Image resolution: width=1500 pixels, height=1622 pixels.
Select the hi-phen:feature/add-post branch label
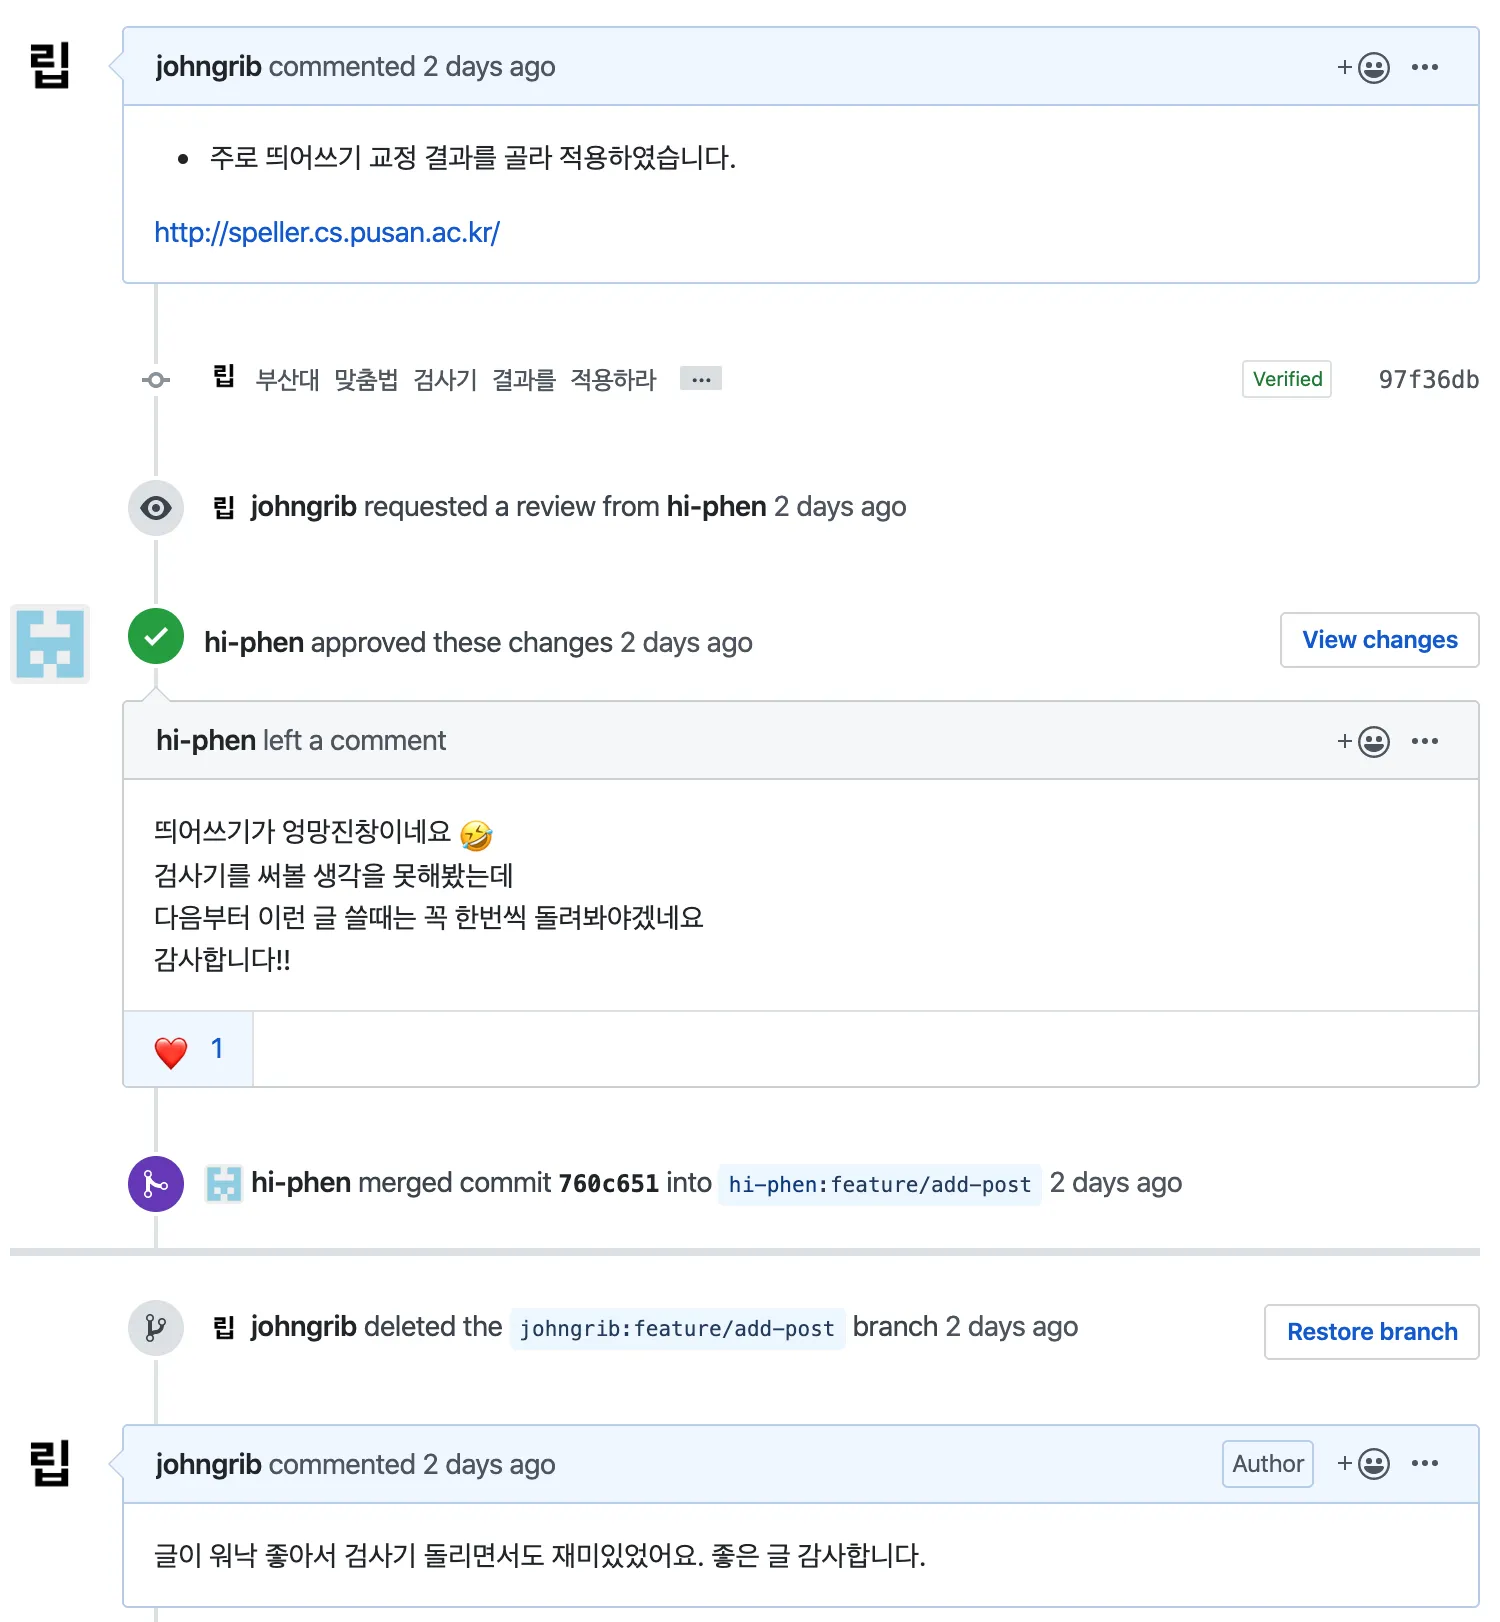pyautogui.click(x=879, y=1184)
